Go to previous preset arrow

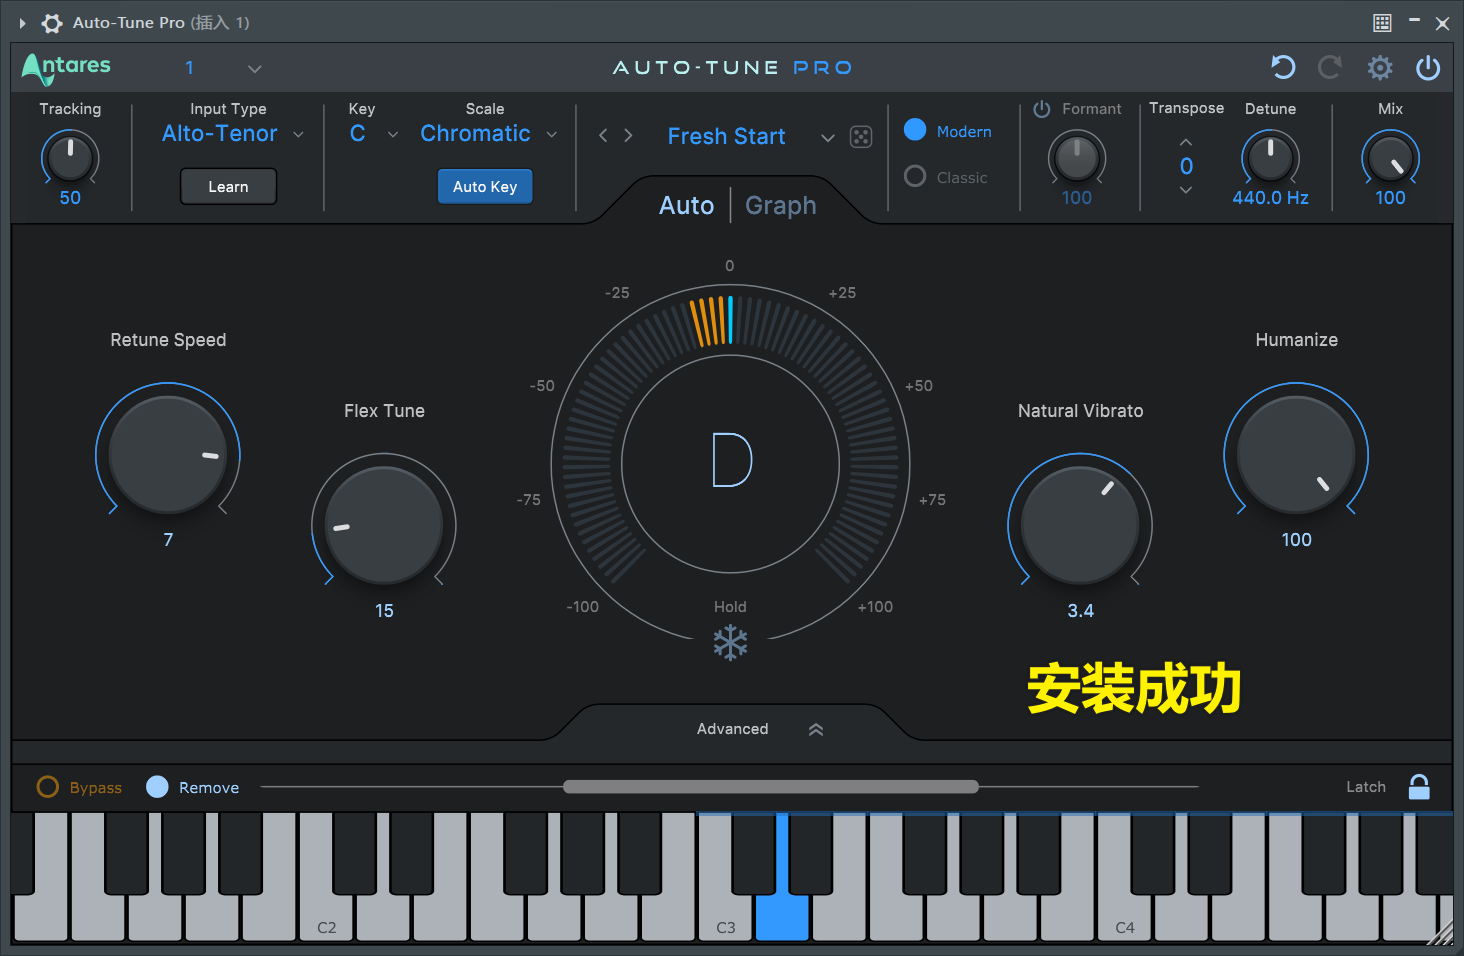pos(603,136)
